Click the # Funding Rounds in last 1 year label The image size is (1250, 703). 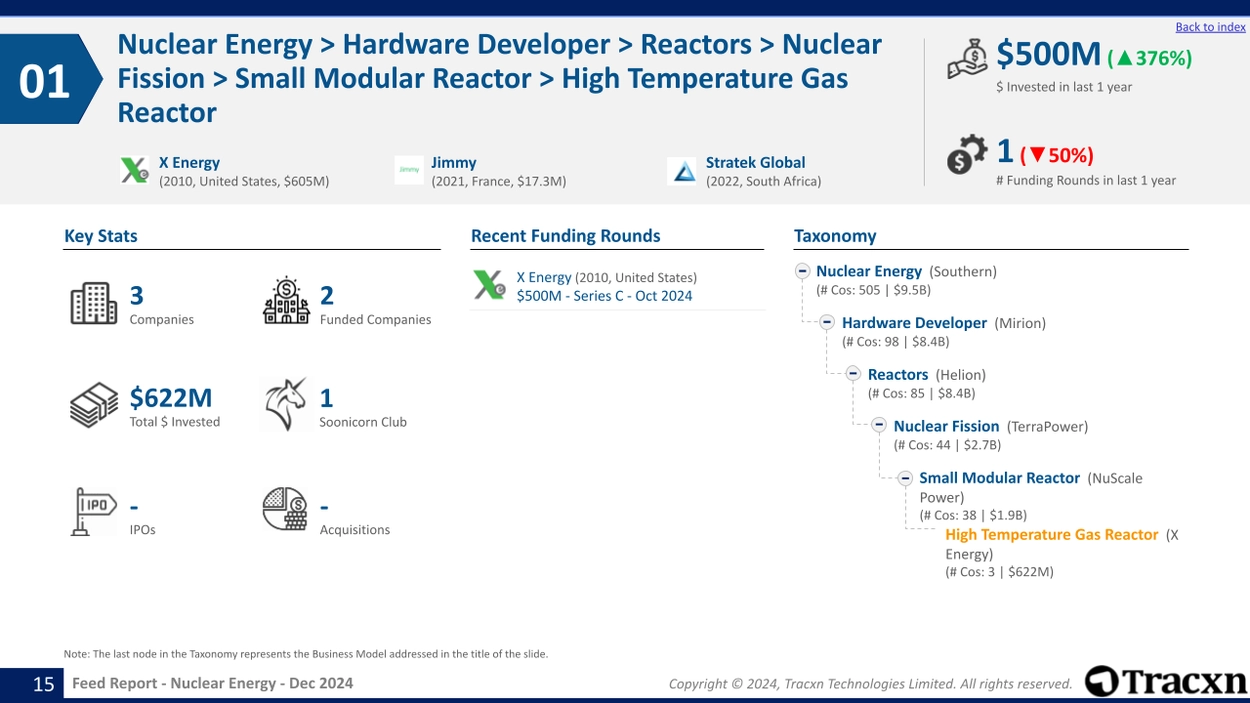pos(1086,181)
